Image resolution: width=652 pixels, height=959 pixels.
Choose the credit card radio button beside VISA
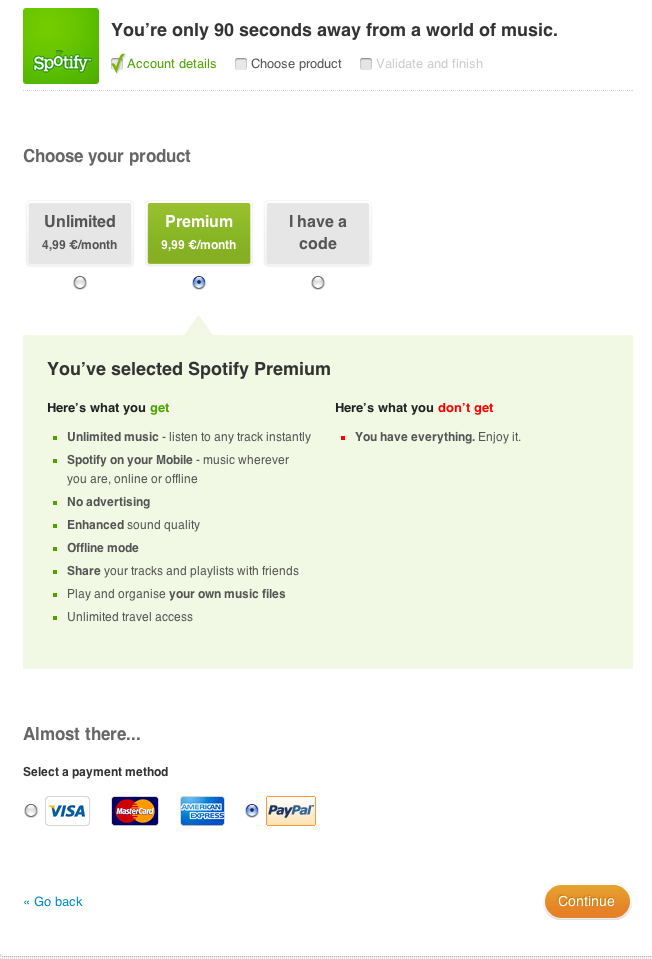[31, 810]
